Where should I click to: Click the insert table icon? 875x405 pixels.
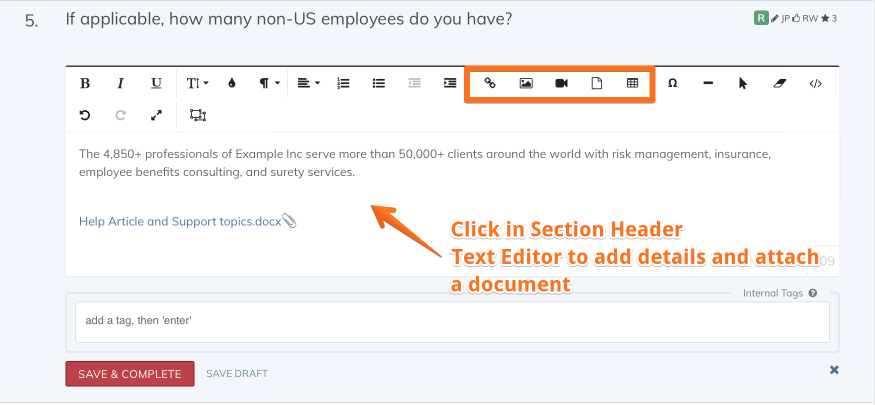pyautogui.click(x=632, y=84)
